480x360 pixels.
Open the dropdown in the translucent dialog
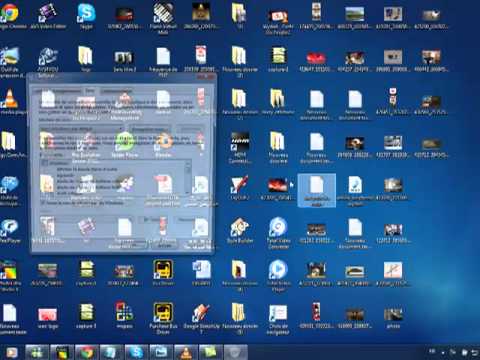(x=81, y=129)
